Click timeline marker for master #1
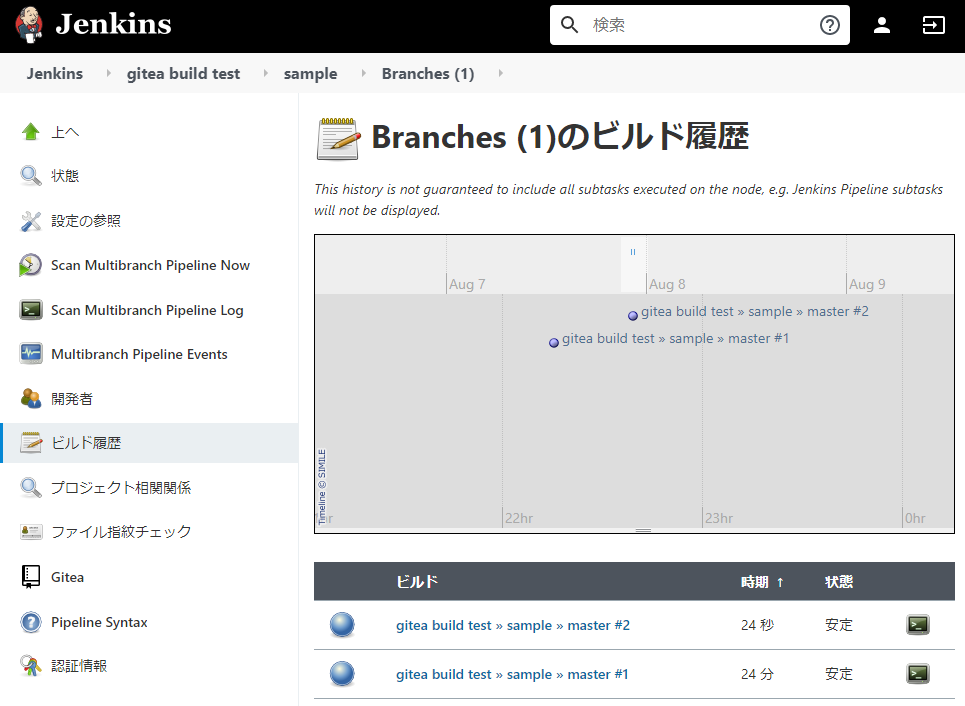The height and width of the screenshot is (706, 965). click(554, 343)
